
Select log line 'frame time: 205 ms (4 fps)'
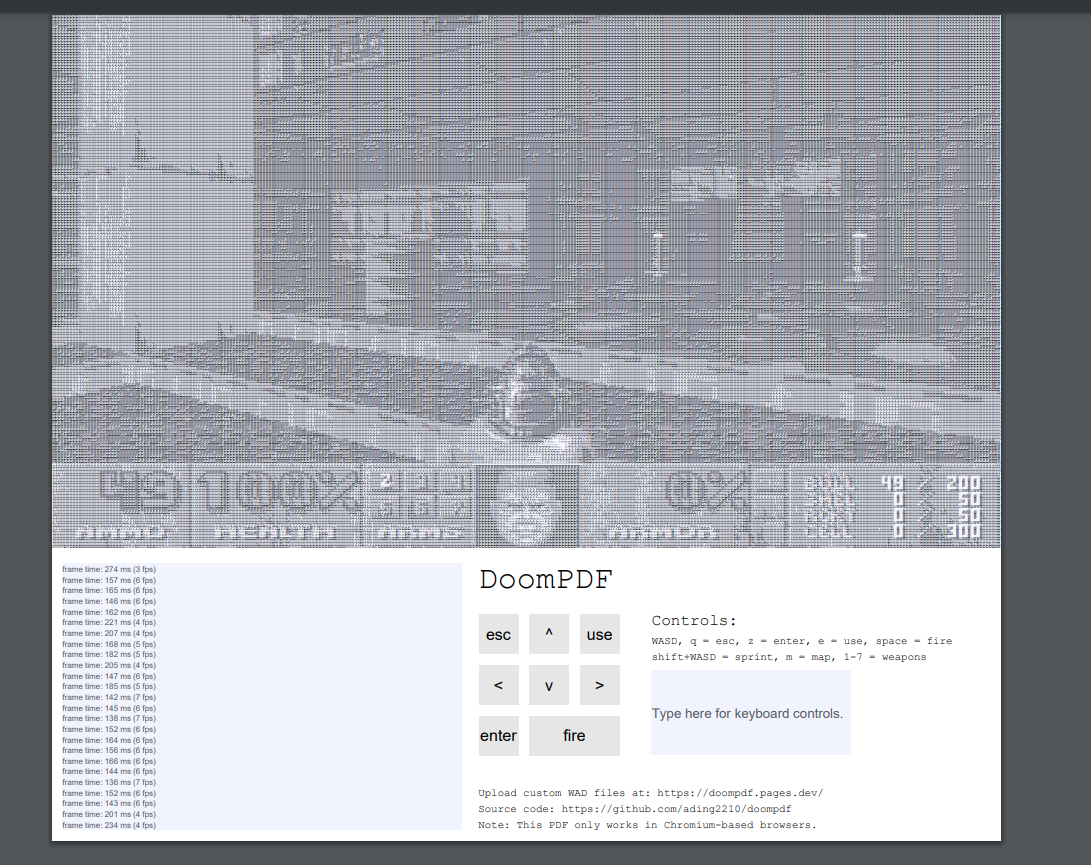109,665
